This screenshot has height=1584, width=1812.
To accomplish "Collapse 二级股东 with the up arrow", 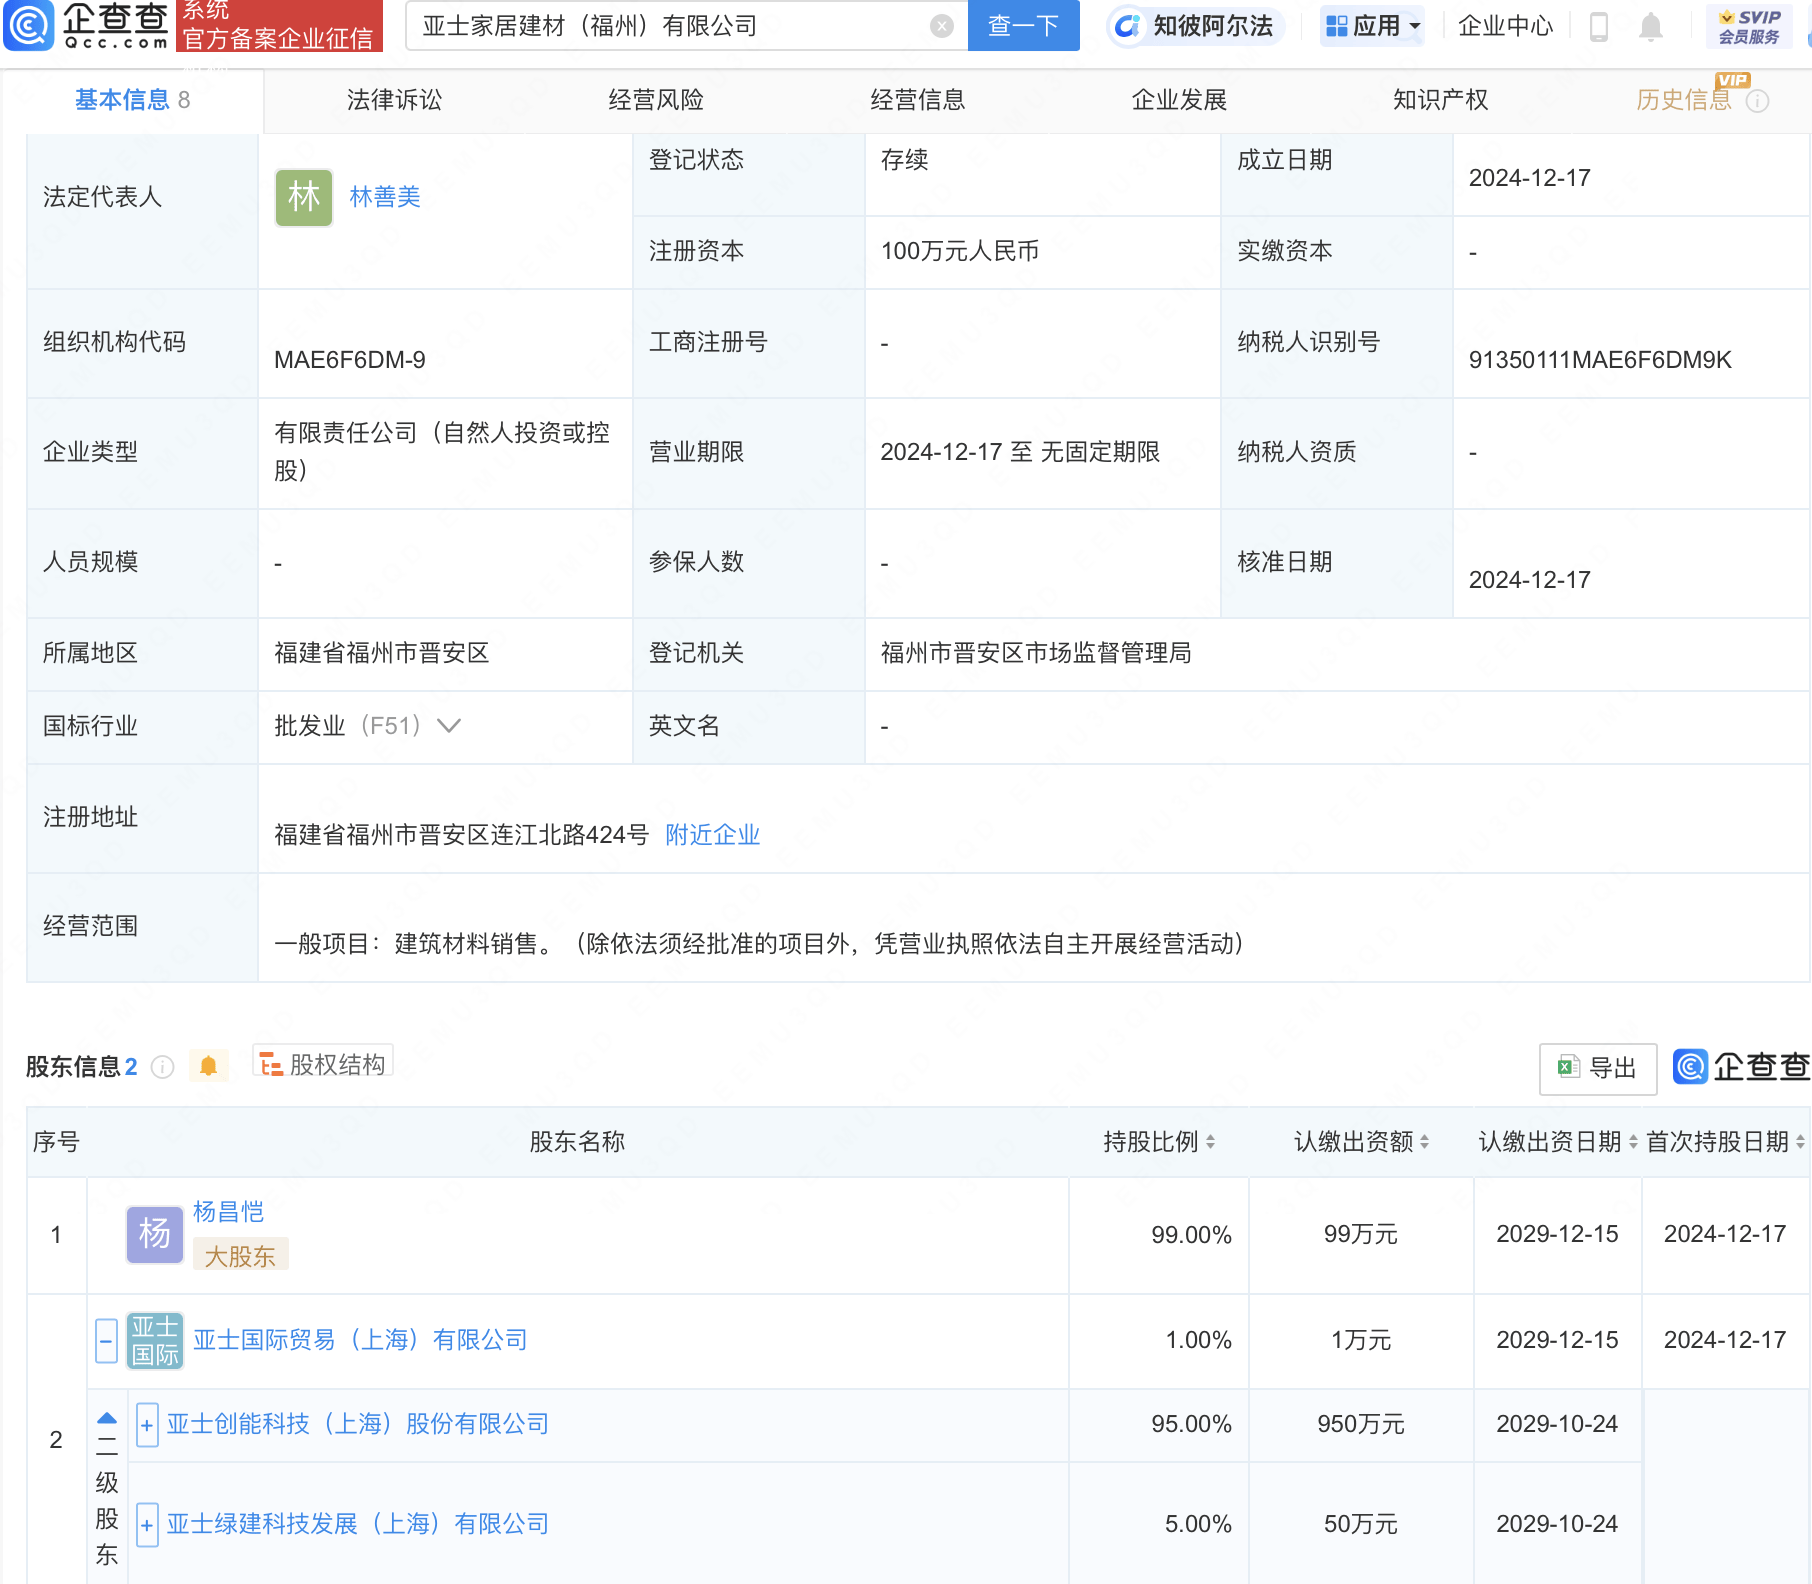I will (x=107, y=1418).
